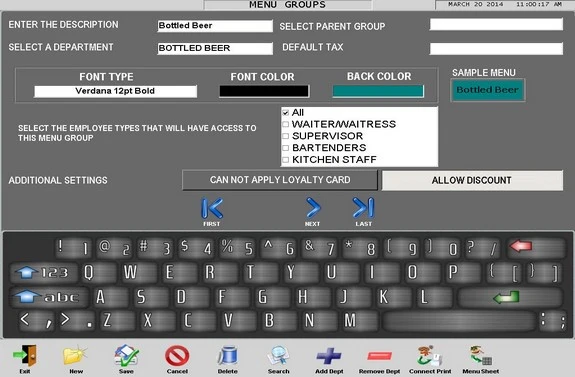Check the WAITER/WAITRESS checkbox
The image size is (575, 377).
(285, 124)
